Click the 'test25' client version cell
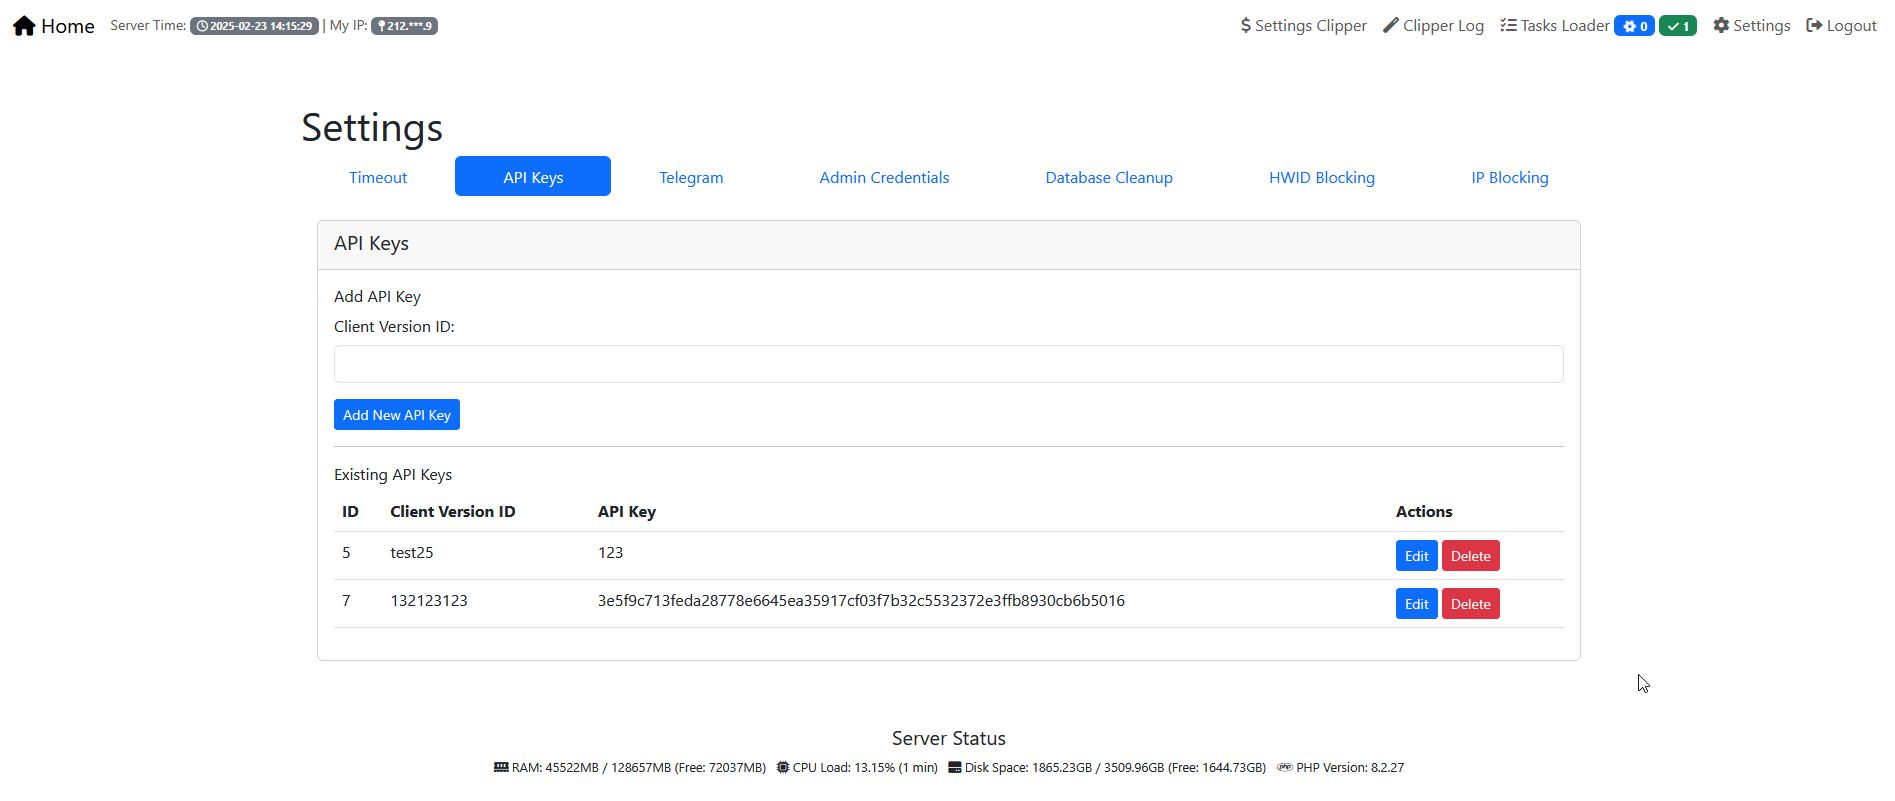Image resolution: width=1895 pixels, height=801 pixels. coord(412,553)
